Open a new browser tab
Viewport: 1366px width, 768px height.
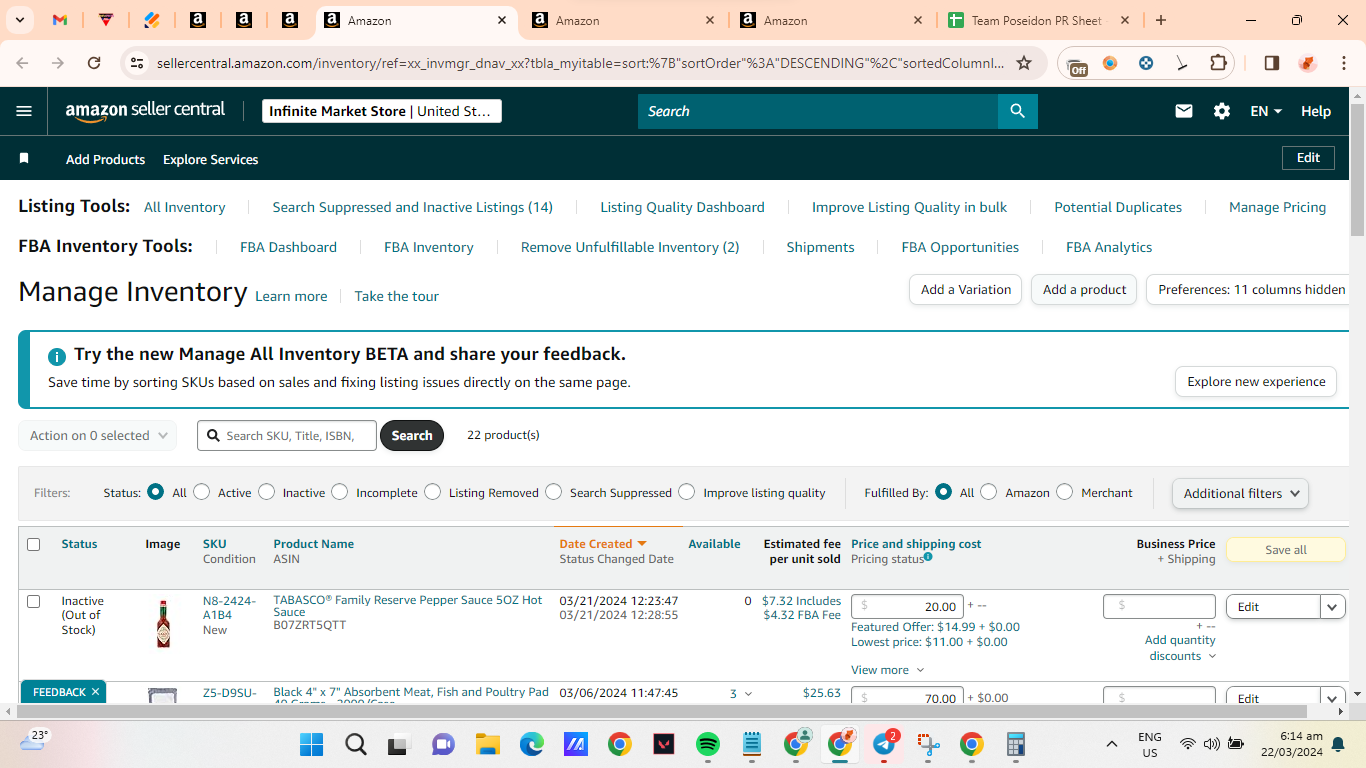coord(1161,20)
